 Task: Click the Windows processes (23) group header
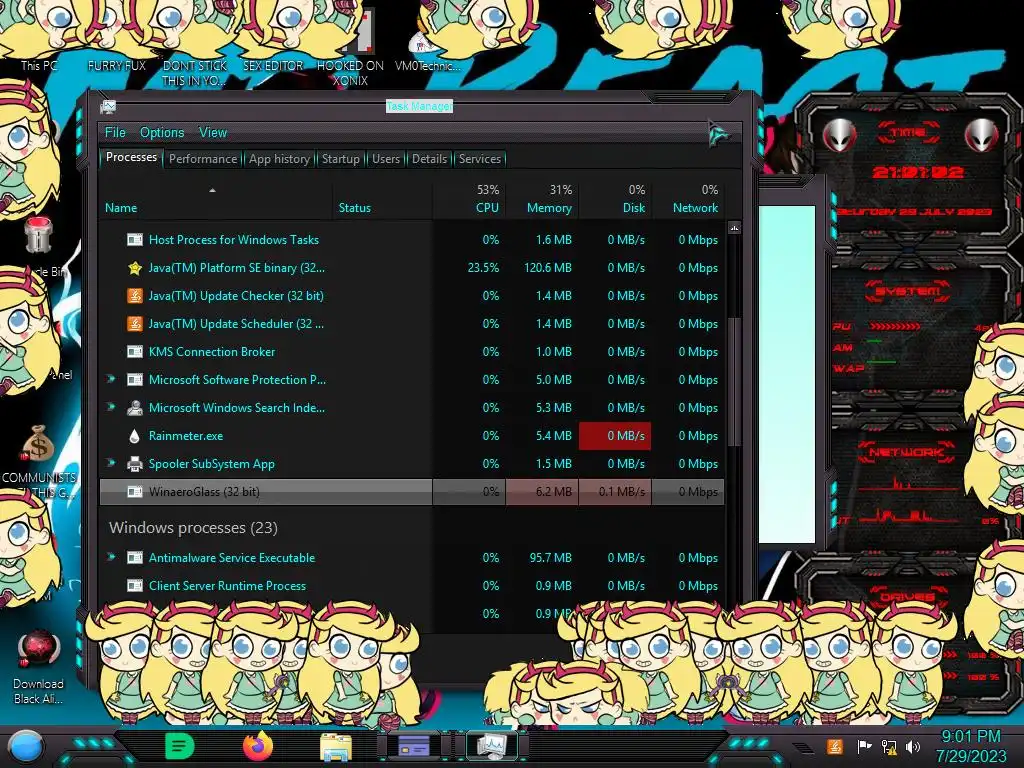[x=193, y=528]
